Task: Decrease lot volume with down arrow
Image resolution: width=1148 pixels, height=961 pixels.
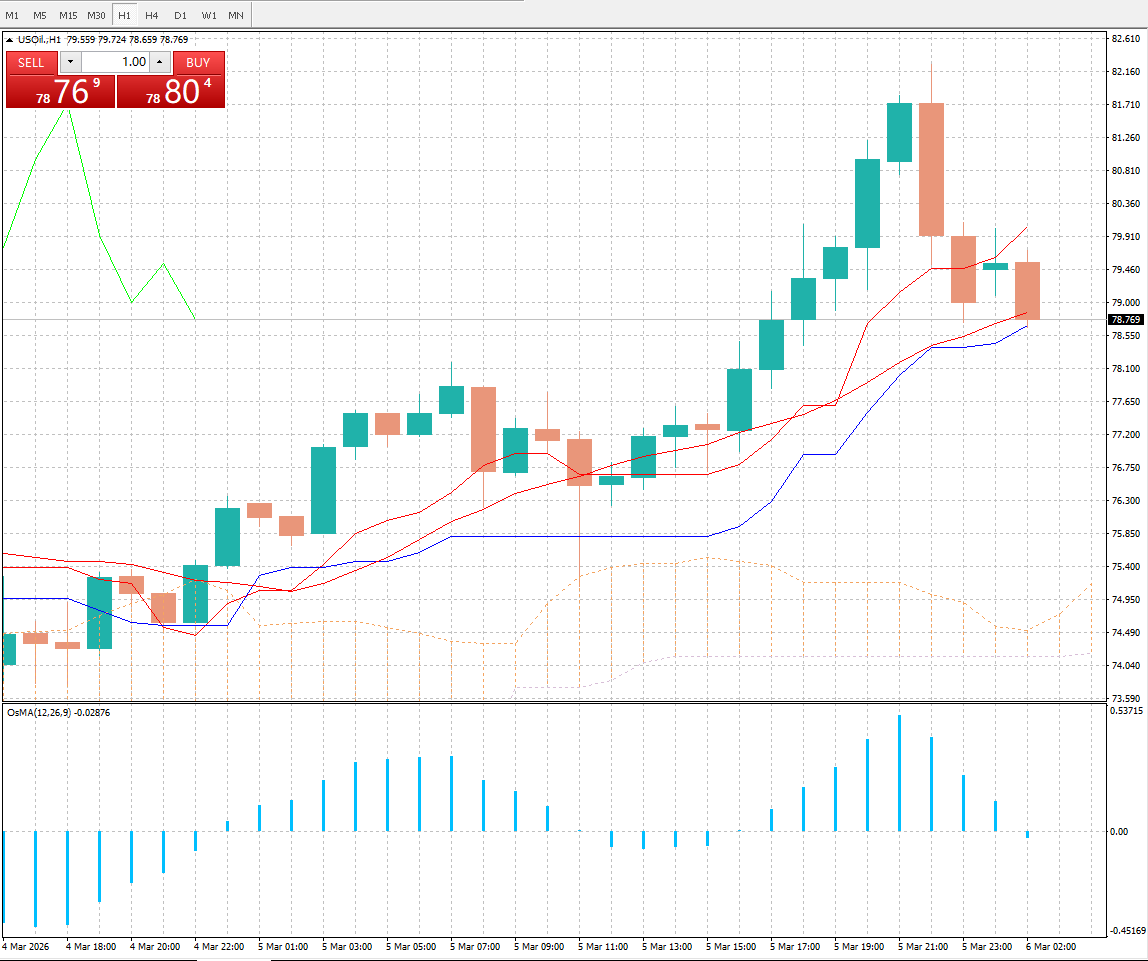Action: click(69, 62)
